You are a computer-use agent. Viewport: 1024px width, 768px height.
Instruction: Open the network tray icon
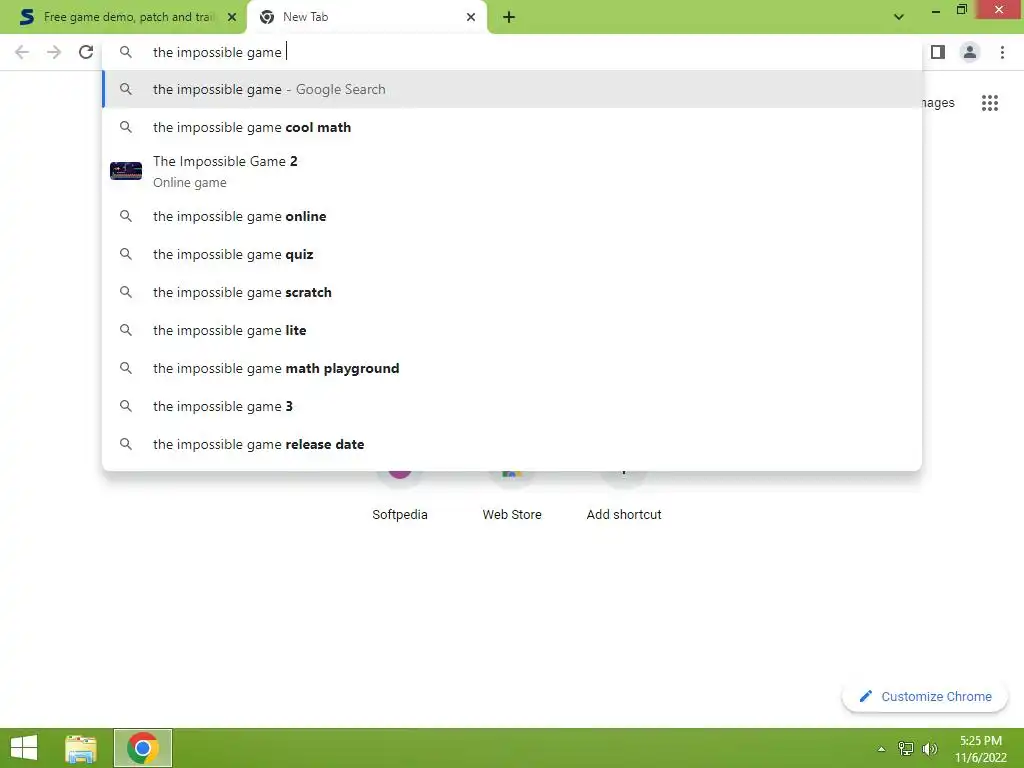[x=906, y=748]
